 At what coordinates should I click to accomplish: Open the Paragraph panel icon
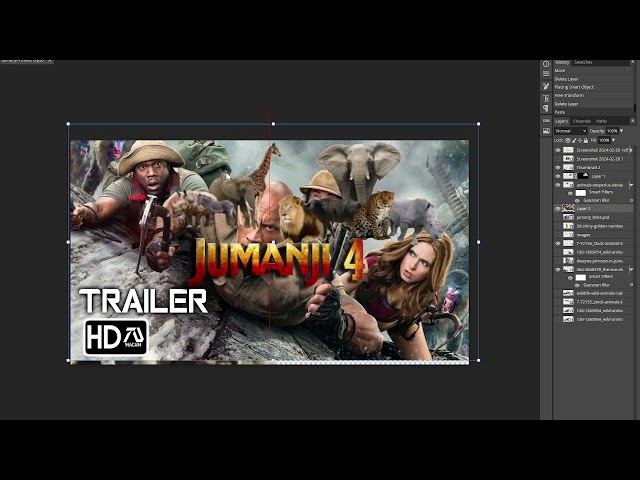(546, 108)
